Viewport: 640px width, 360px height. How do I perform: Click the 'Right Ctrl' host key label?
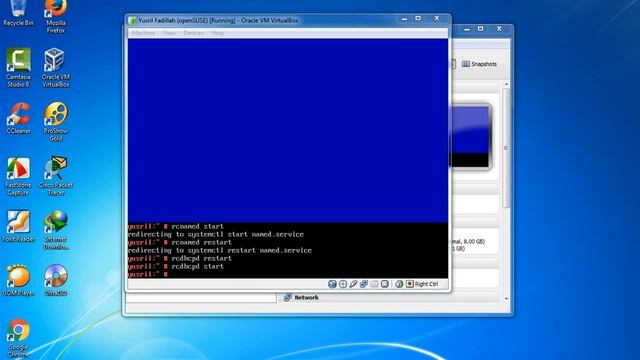point(426,284)
